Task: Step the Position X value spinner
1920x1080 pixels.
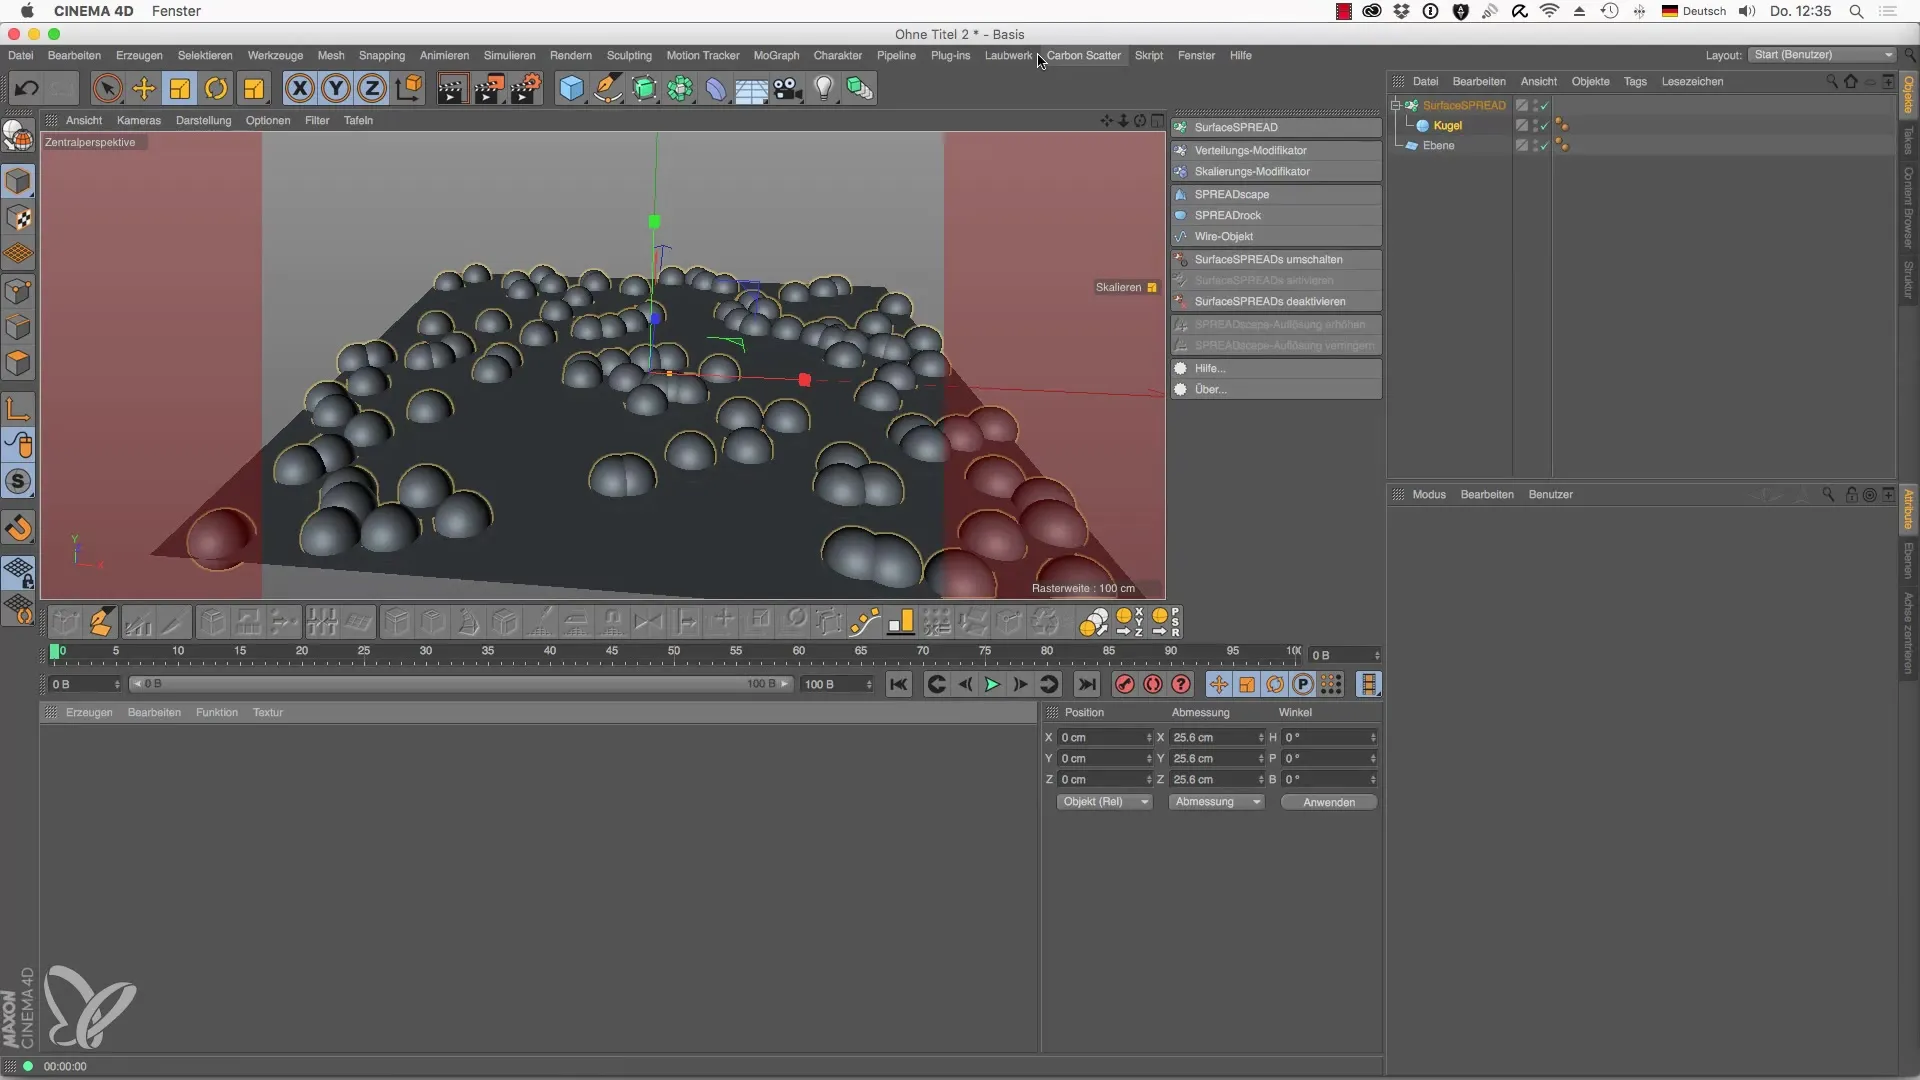Action: (1149, 737)
